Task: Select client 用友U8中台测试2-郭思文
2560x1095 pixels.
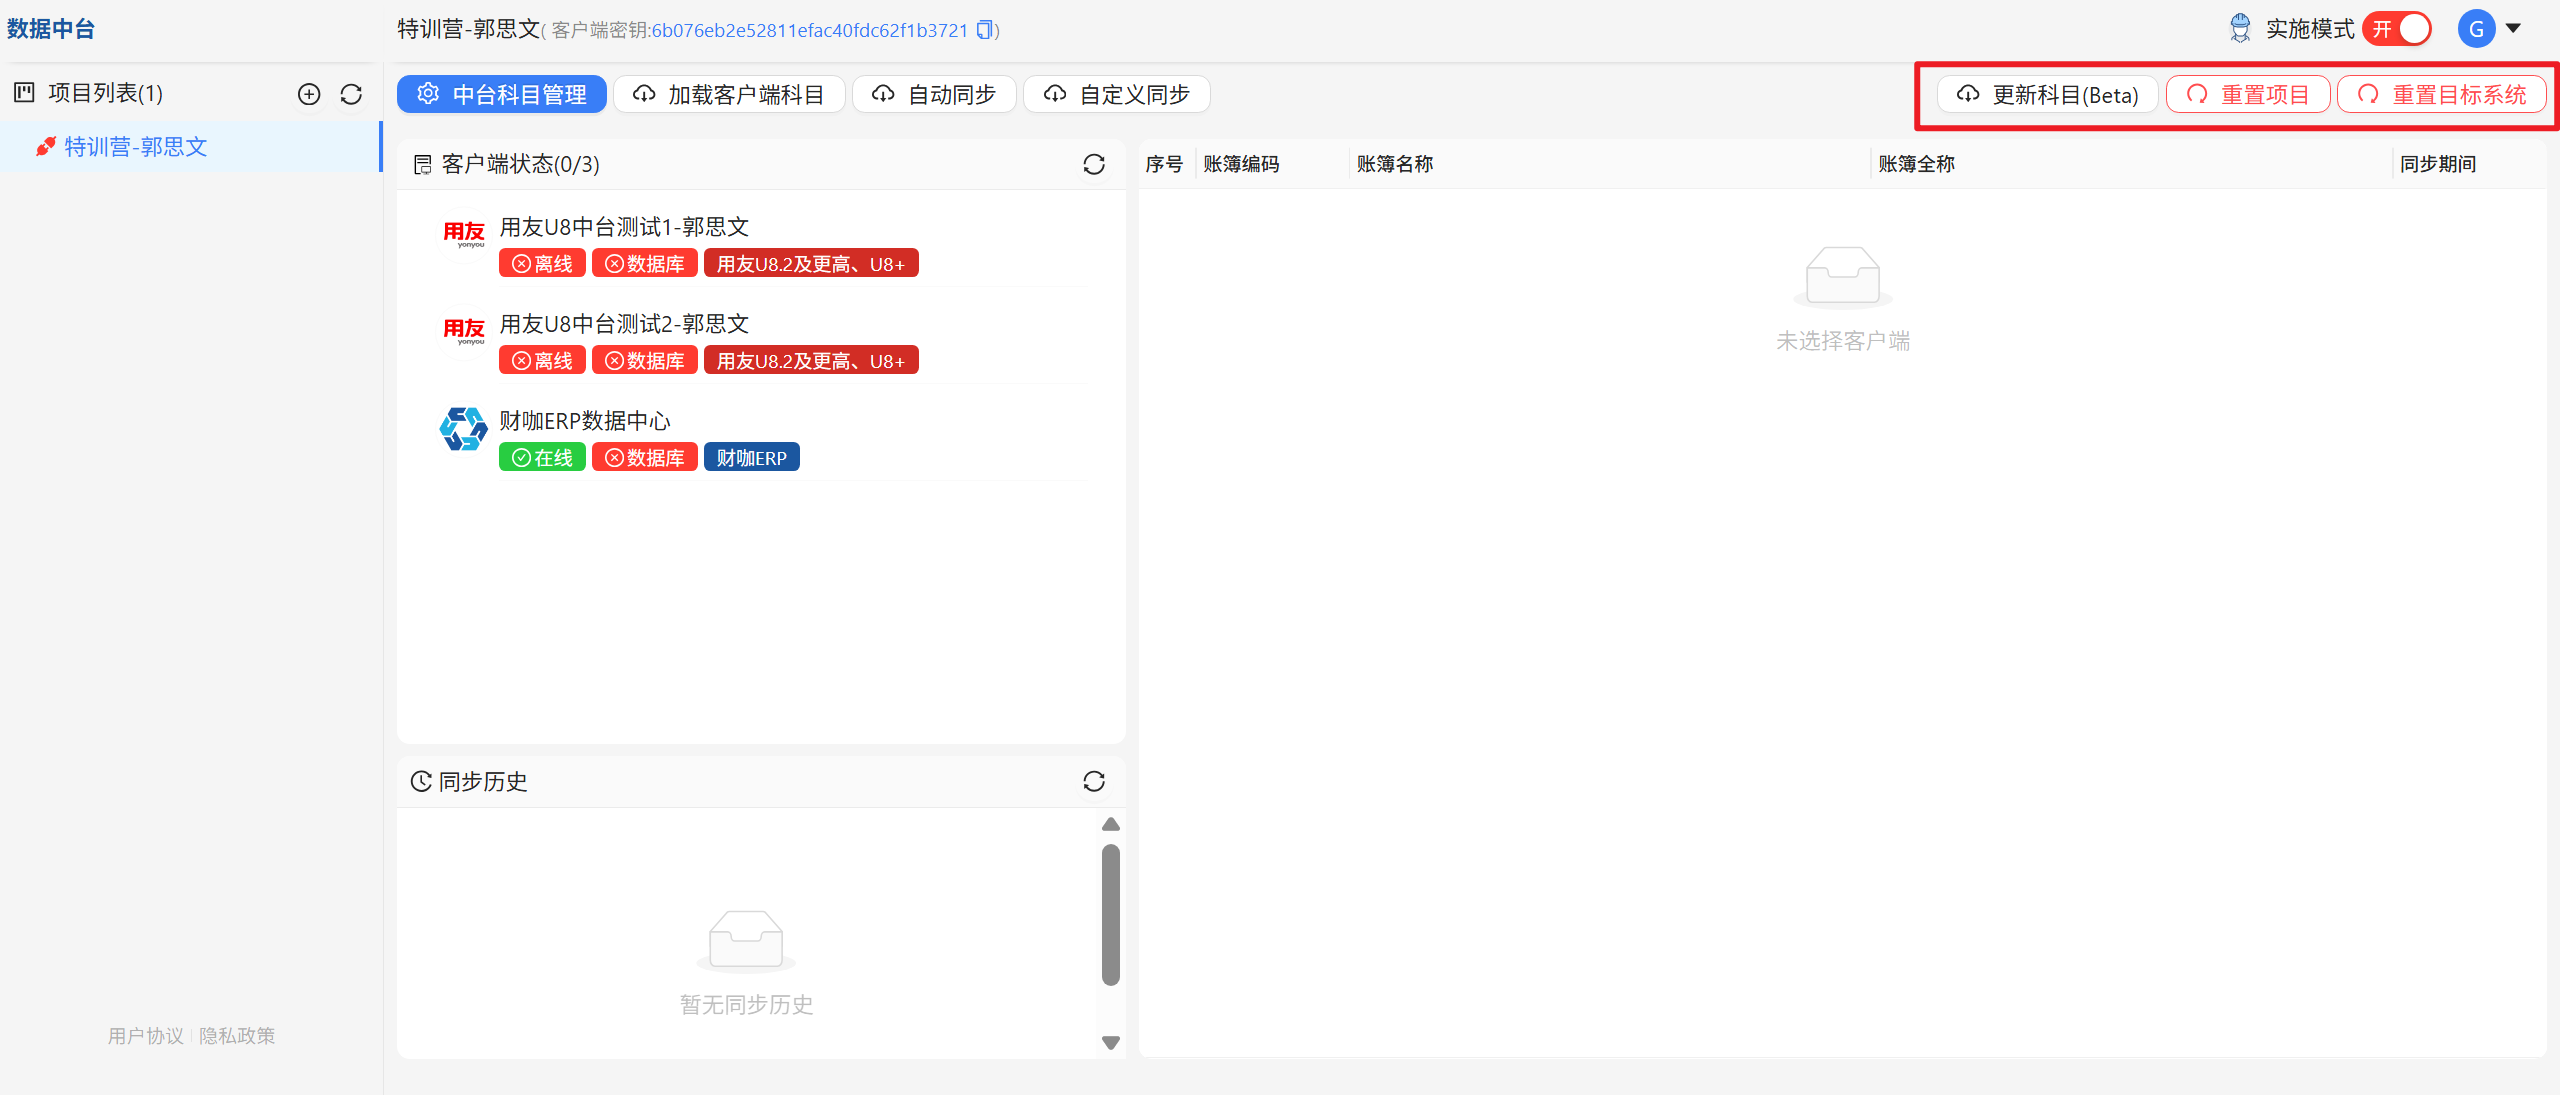Action: (764, 341)
